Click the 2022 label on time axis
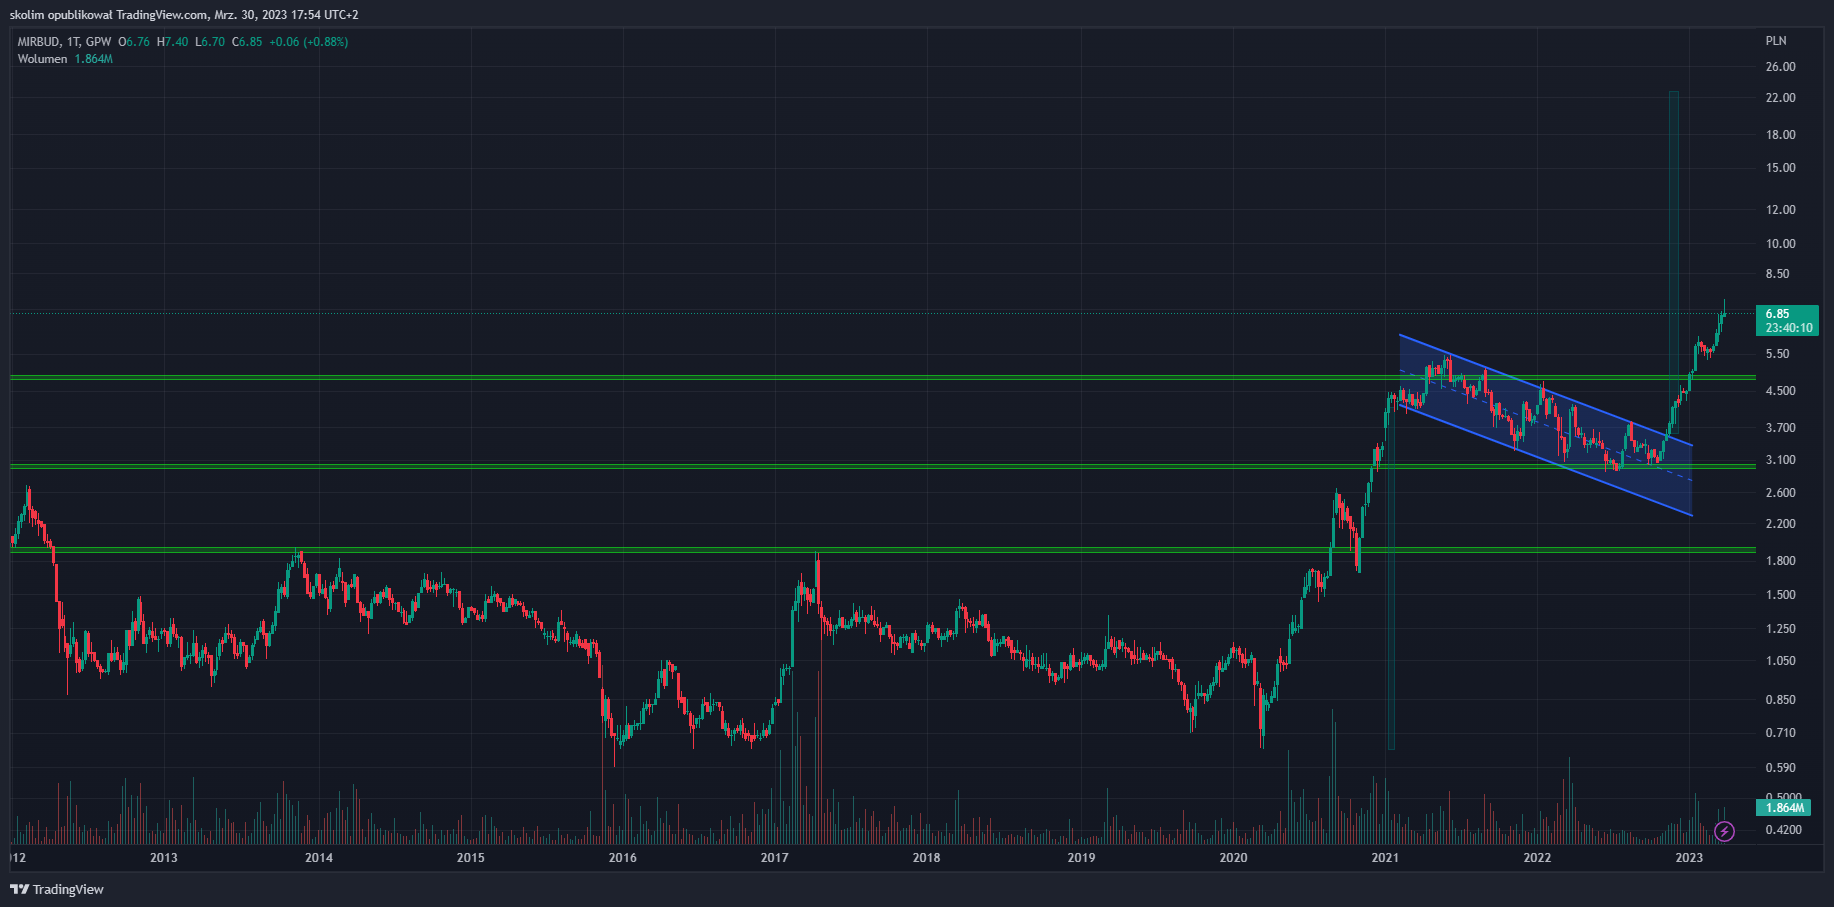 (1537, 858)
